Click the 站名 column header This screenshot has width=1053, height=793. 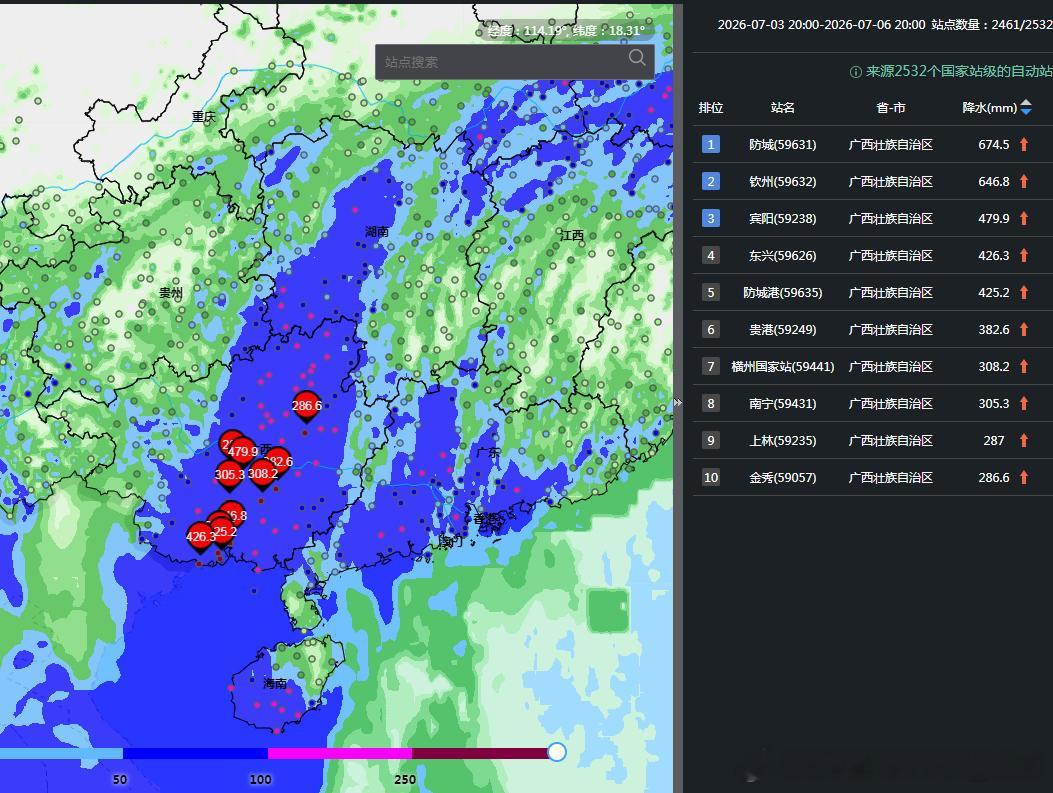782,107
